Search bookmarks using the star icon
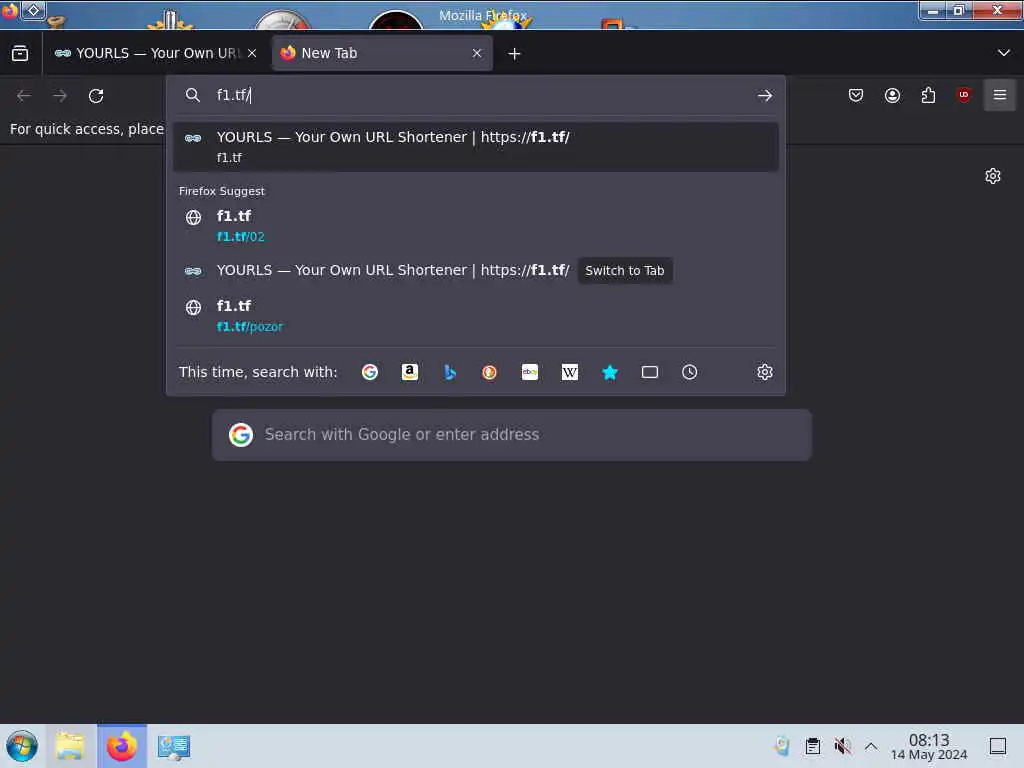 coord(610,372)
